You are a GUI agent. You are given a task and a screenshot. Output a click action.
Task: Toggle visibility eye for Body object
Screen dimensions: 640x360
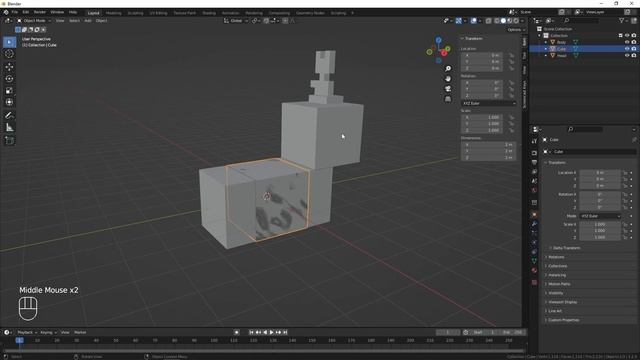pos(627,42)
